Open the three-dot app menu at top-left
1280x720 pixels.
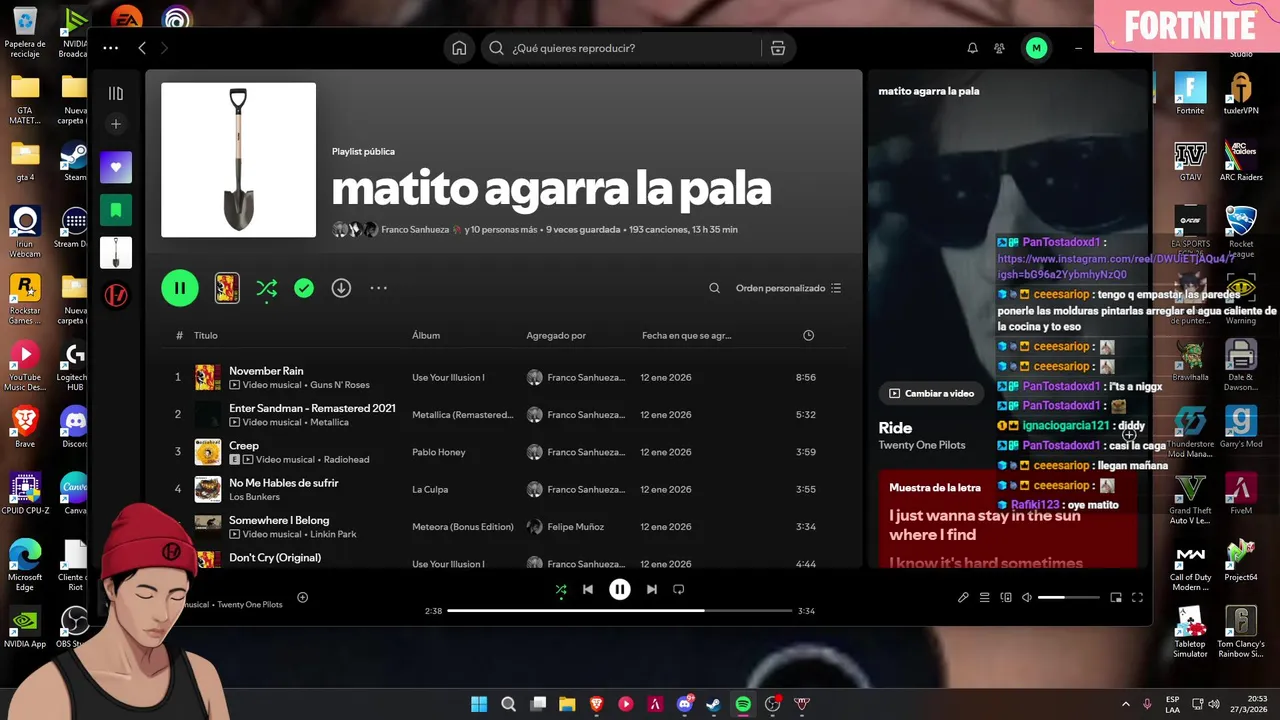coord(110,48)
